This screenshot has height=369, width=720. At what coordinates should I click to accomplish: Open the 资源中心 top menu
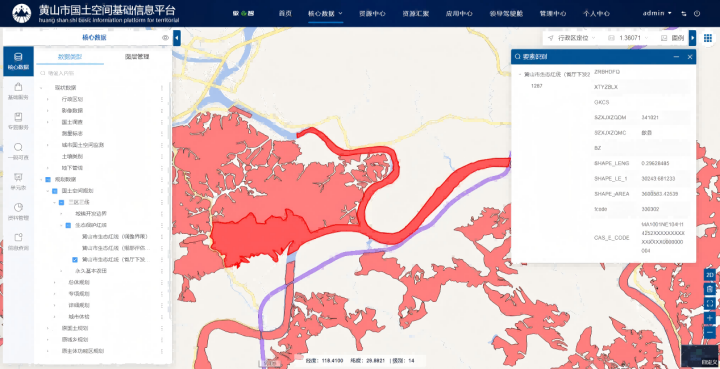(x=372, y=13)
